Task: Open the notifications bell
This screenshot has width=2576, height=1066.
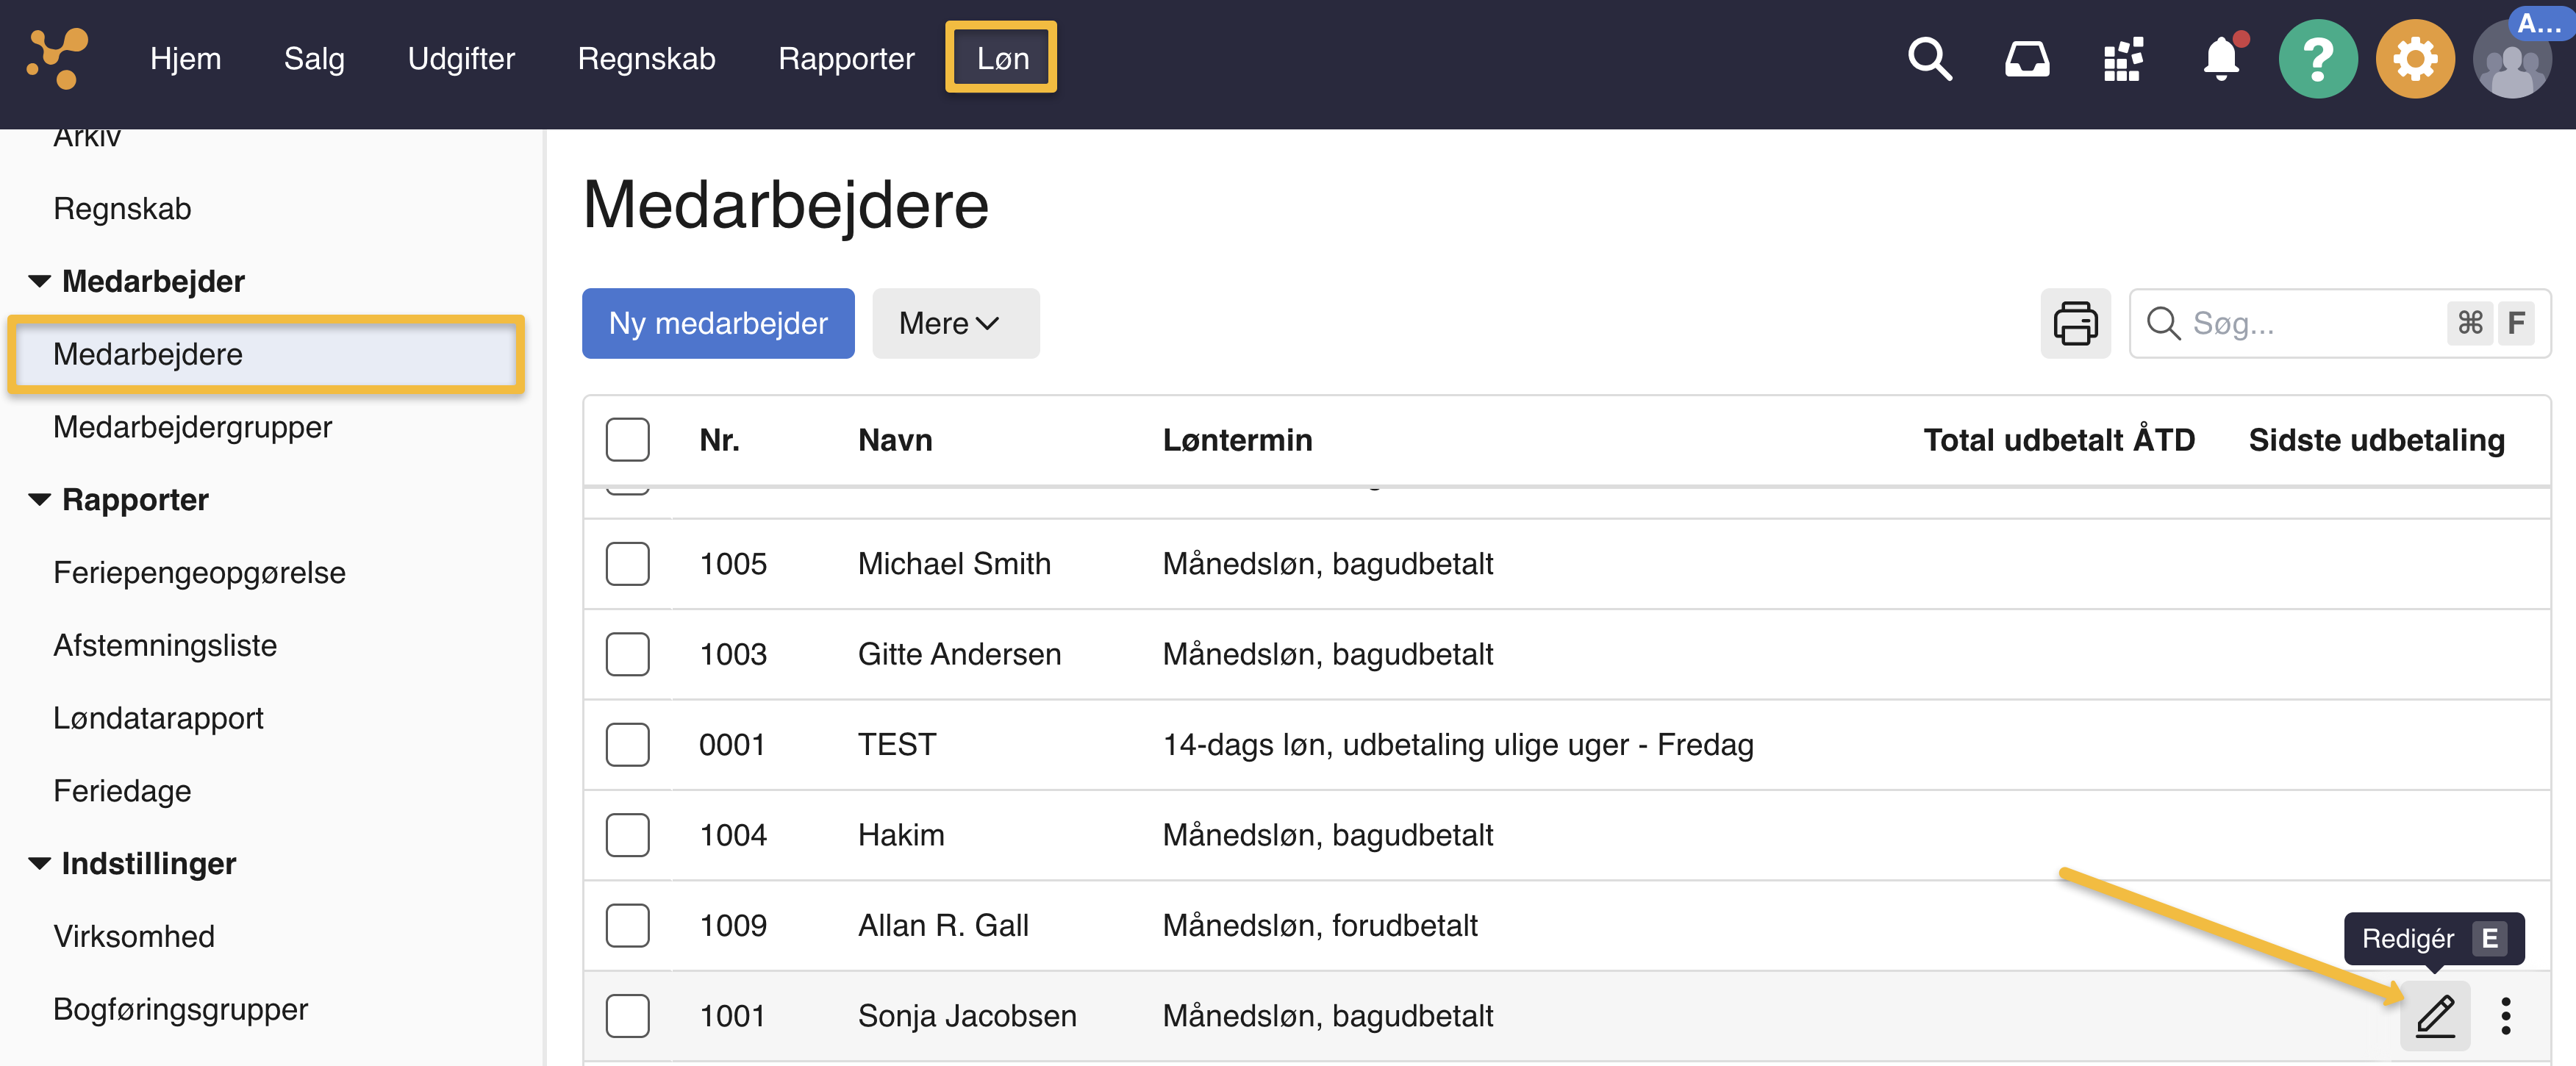Action: 2221,59
